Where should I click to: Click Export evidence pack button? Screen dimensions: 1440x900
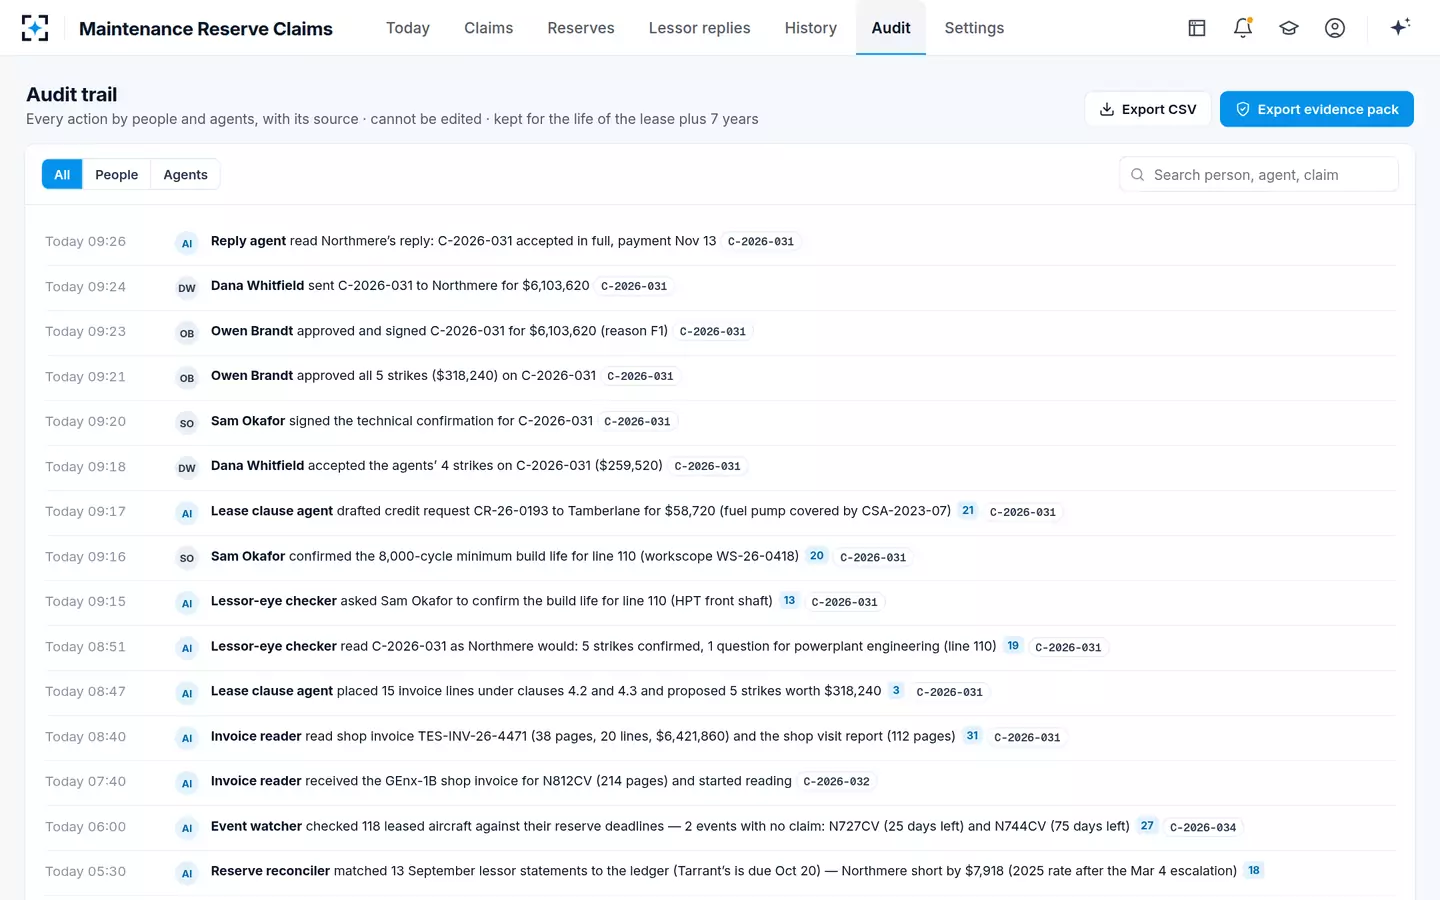click(1317, 109)
